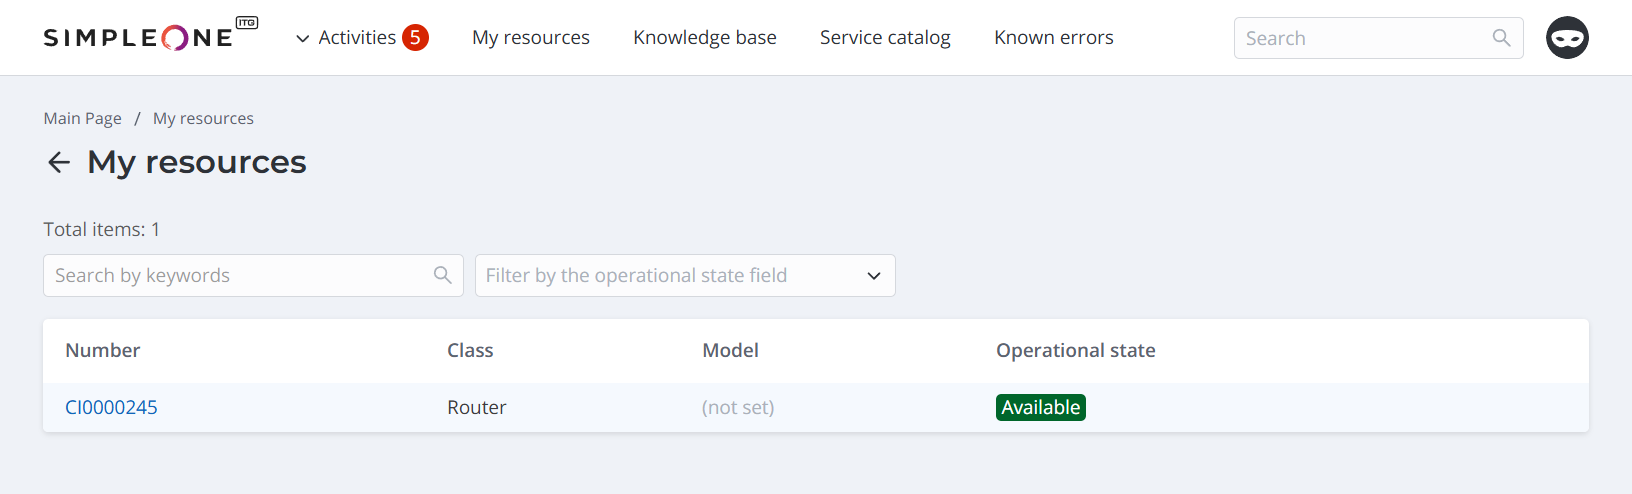This screenshot has height=494, width=1632.
Task: Click the Operational state column header
Action: 1076,350
